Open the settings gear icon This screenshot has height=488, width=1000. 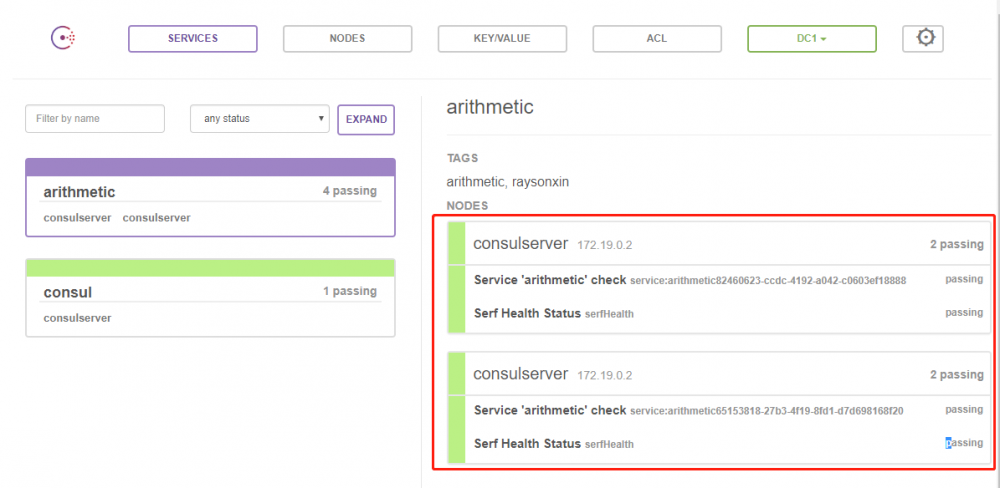coord(923,38)
